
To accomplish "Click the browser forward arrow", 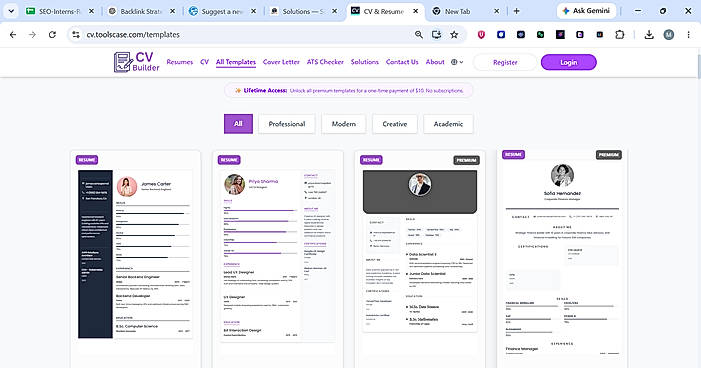I will click(x=32, y=34).
